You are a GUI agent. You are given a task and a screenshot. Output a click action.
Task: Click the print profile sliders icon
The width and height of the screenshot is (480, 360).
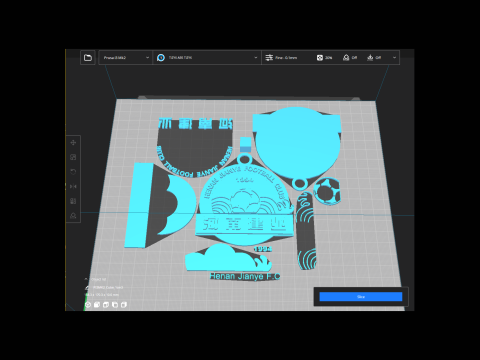pos(269,58)
